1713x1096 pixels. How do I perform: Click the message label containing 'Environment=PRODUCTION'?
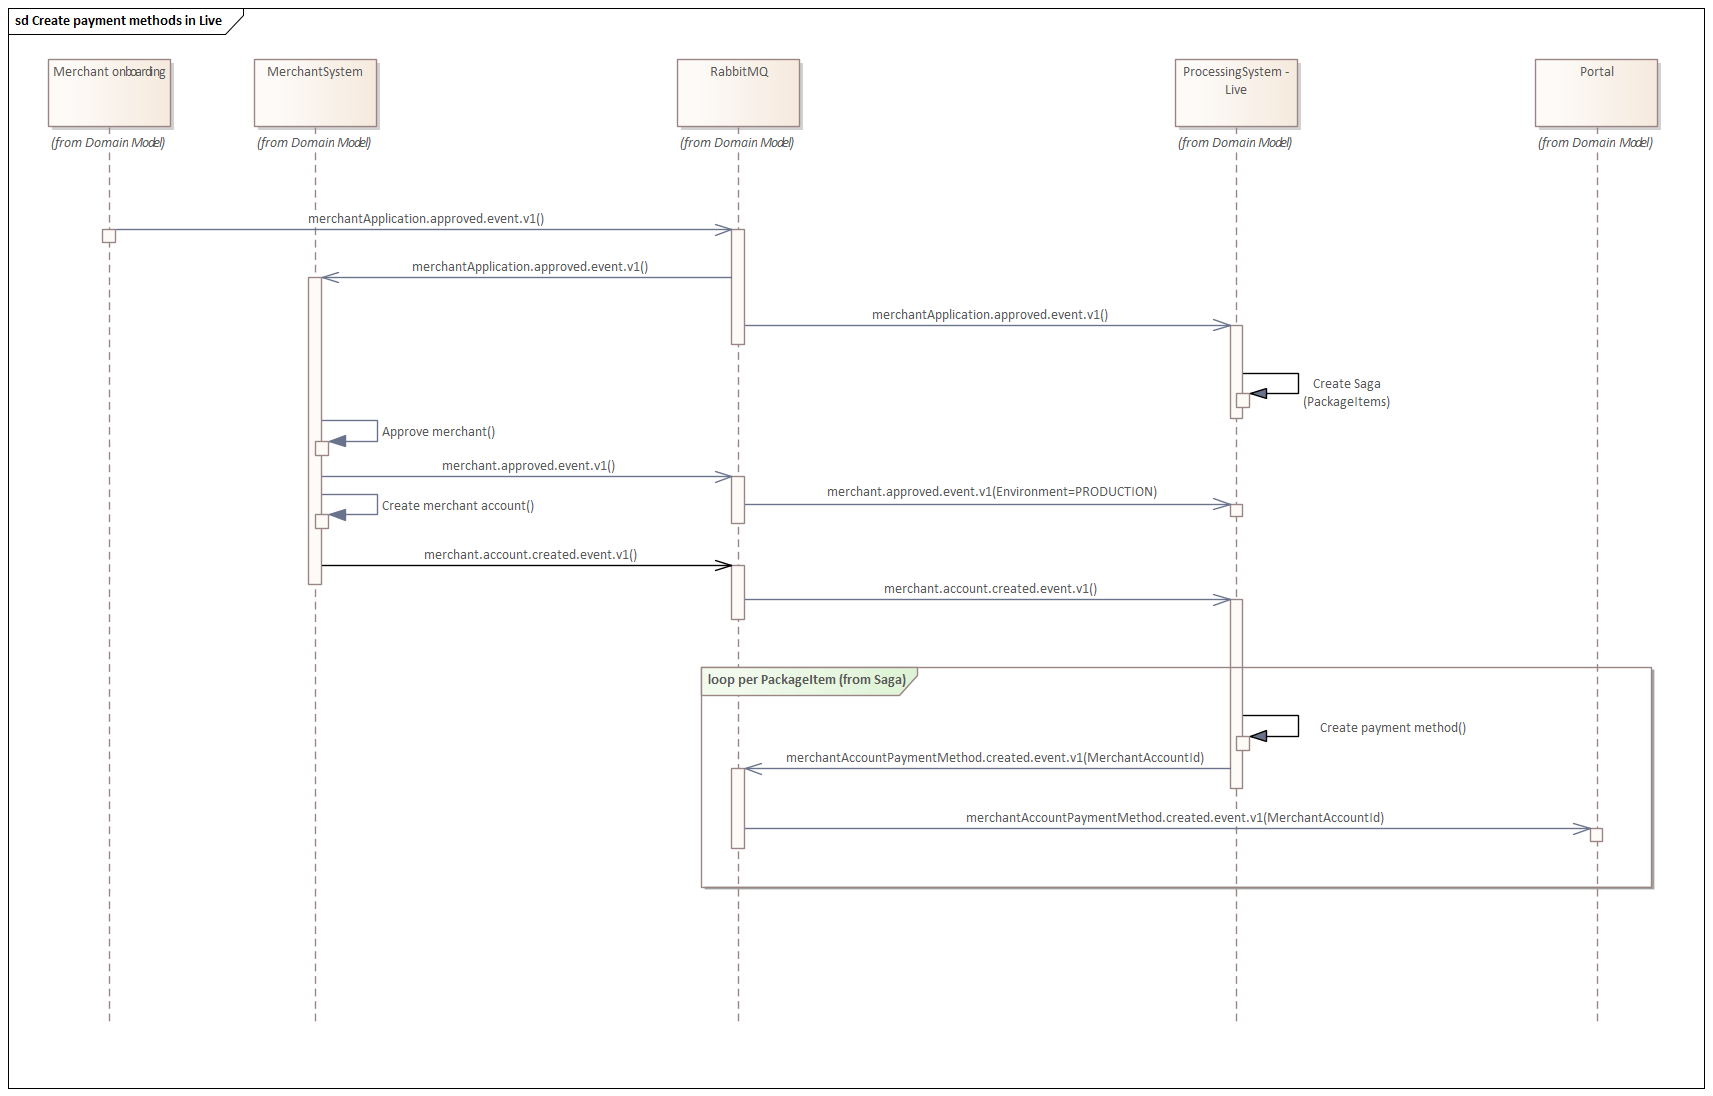pos(991,492)
